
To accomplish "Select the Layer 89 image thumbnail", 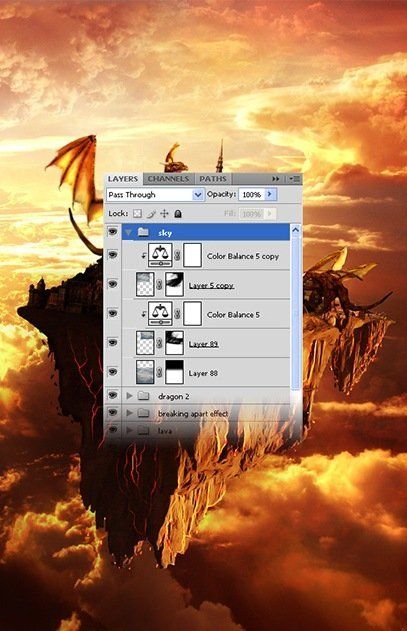I will (145, 343).
